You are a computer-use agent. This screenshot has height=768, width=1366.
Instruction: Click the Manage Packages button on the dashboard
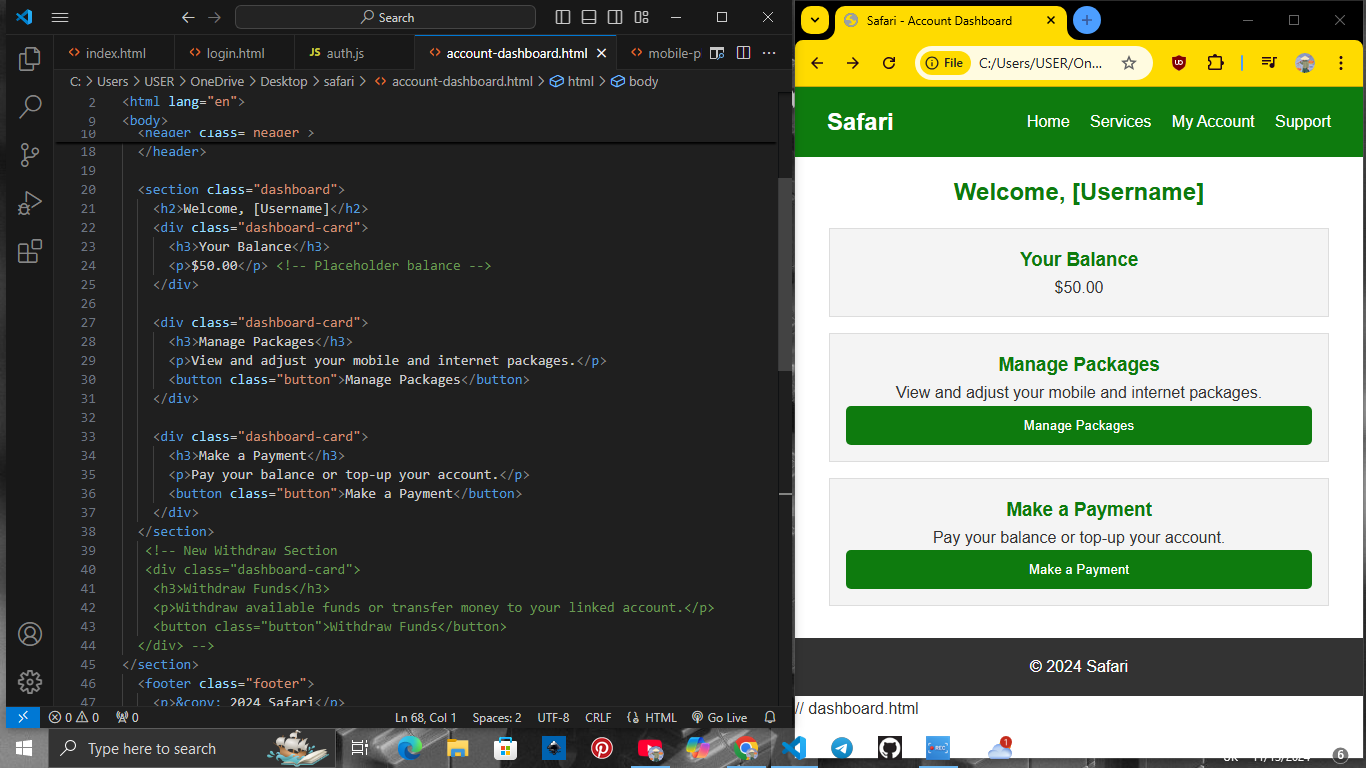coord(1078,425)
